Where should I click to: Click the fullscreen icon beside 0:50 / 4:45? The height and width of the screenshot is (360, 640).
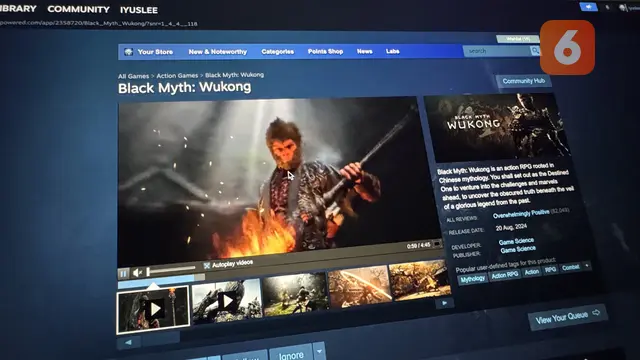[x=437, y=244]
